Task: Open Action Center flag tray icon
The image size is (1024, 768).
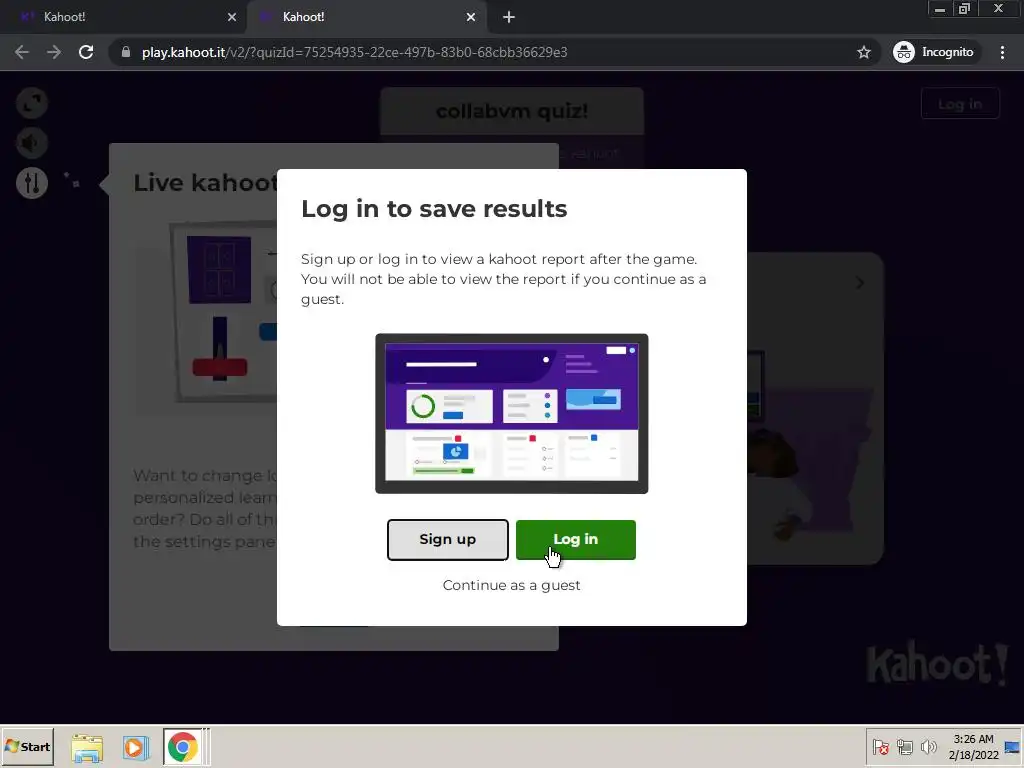Action: (880, 747)
